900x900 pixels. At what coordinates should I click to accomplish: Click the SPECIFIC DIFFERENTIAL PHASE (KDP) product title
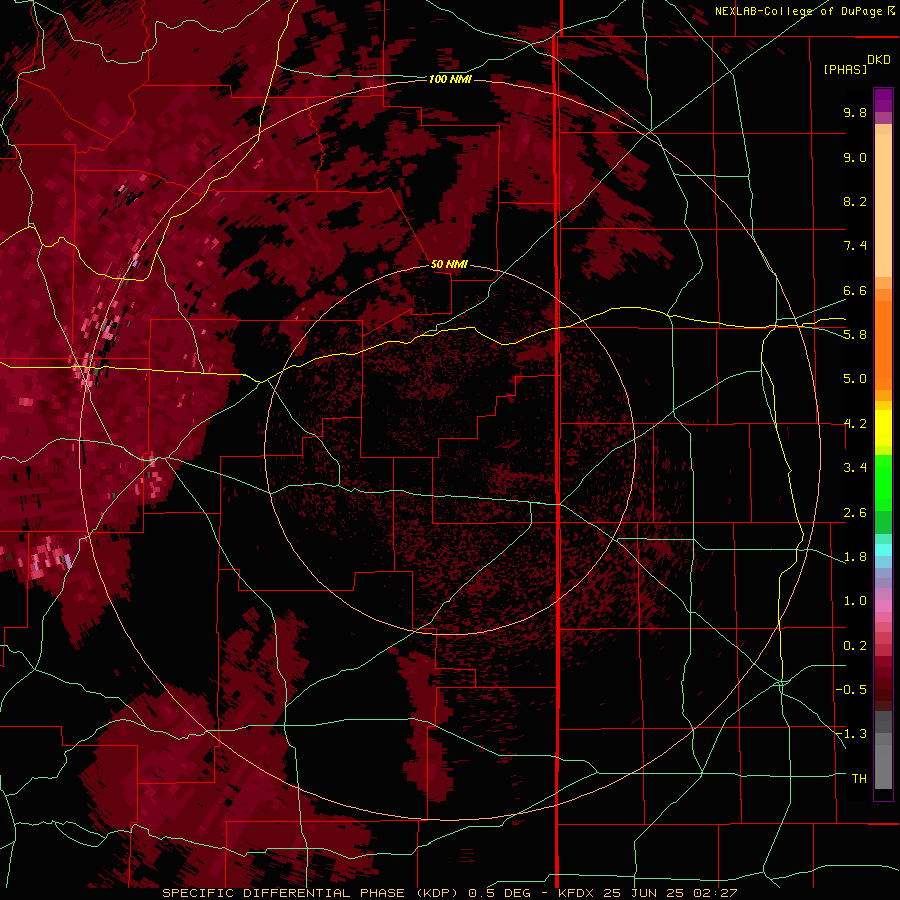pos(312,893)
